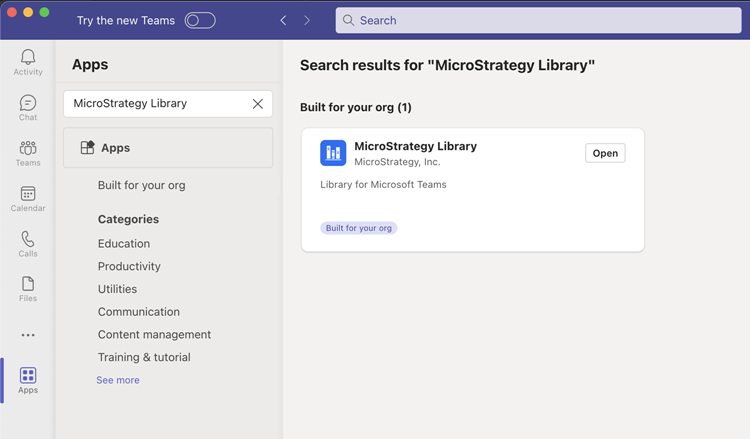Open the Calendar sidebar icon
This screenshot has width=750, height=439.
tap(28, 195)
